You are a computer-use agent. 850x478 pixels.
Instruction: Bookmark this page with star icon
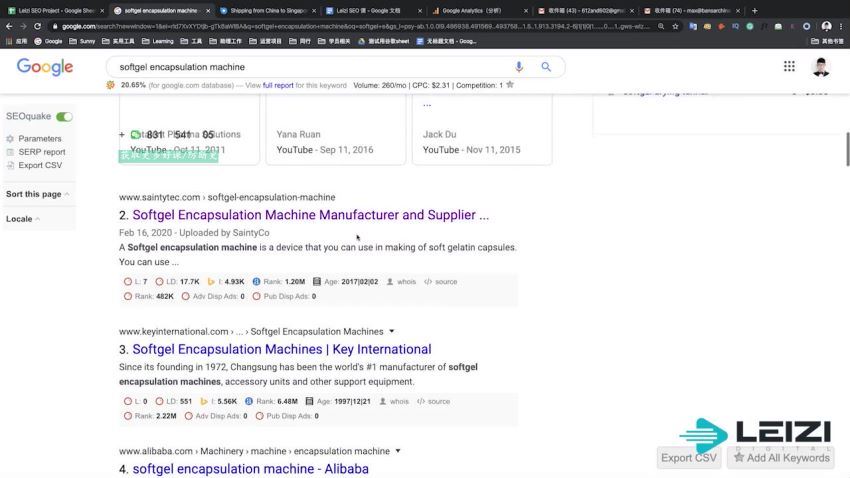click(675, 26)
